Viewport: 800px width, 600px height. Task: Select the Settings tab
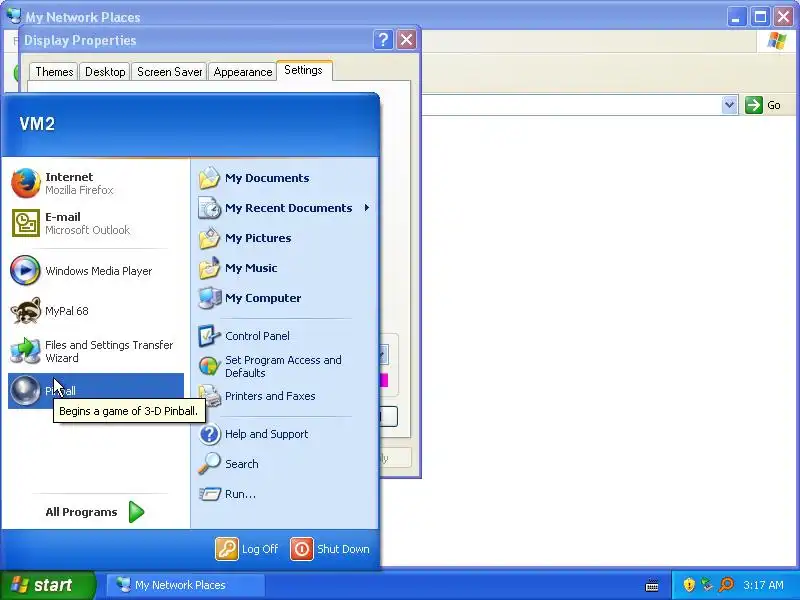[304, 70]
